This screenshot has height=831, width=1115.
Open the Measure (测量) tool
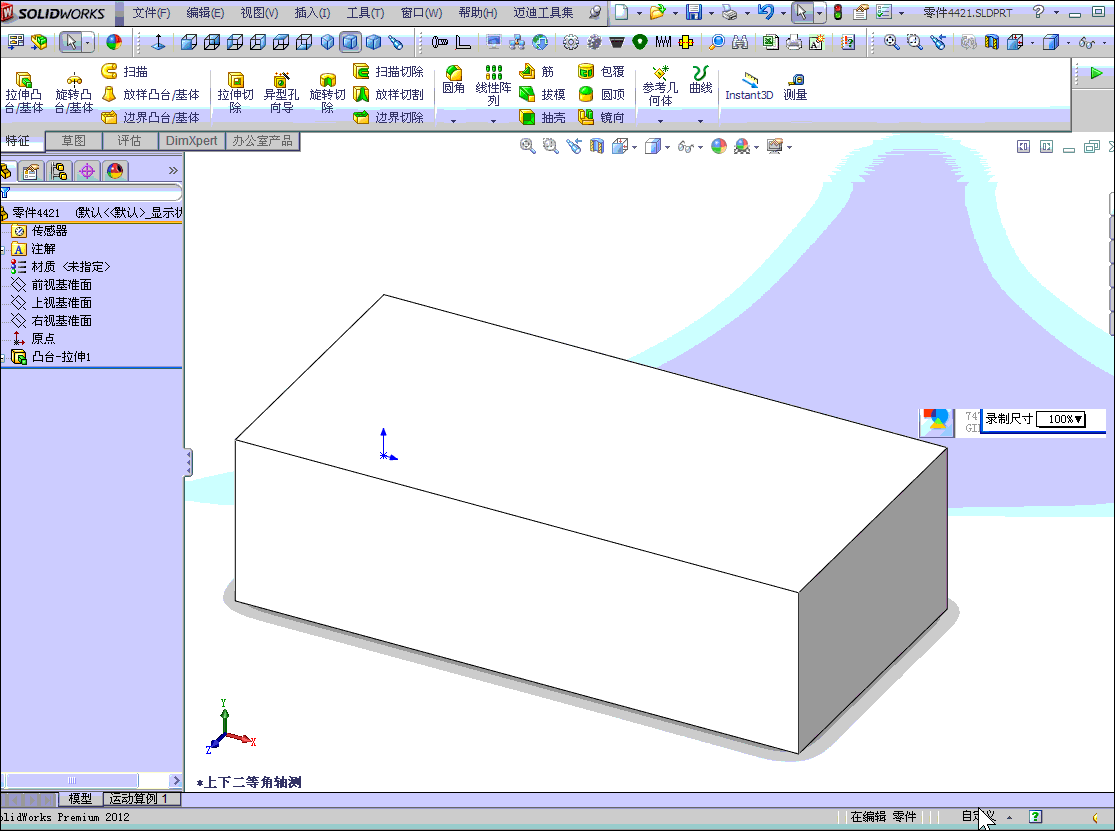tap(795, 87)
